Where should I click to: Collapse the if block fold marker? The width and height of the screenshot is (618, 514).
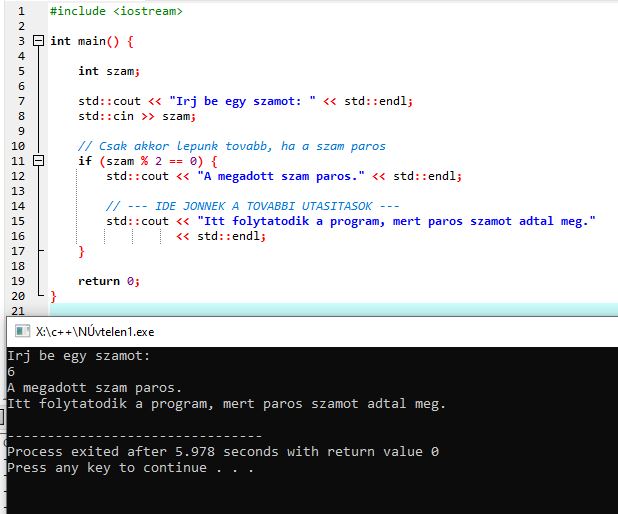pos(38,160)
